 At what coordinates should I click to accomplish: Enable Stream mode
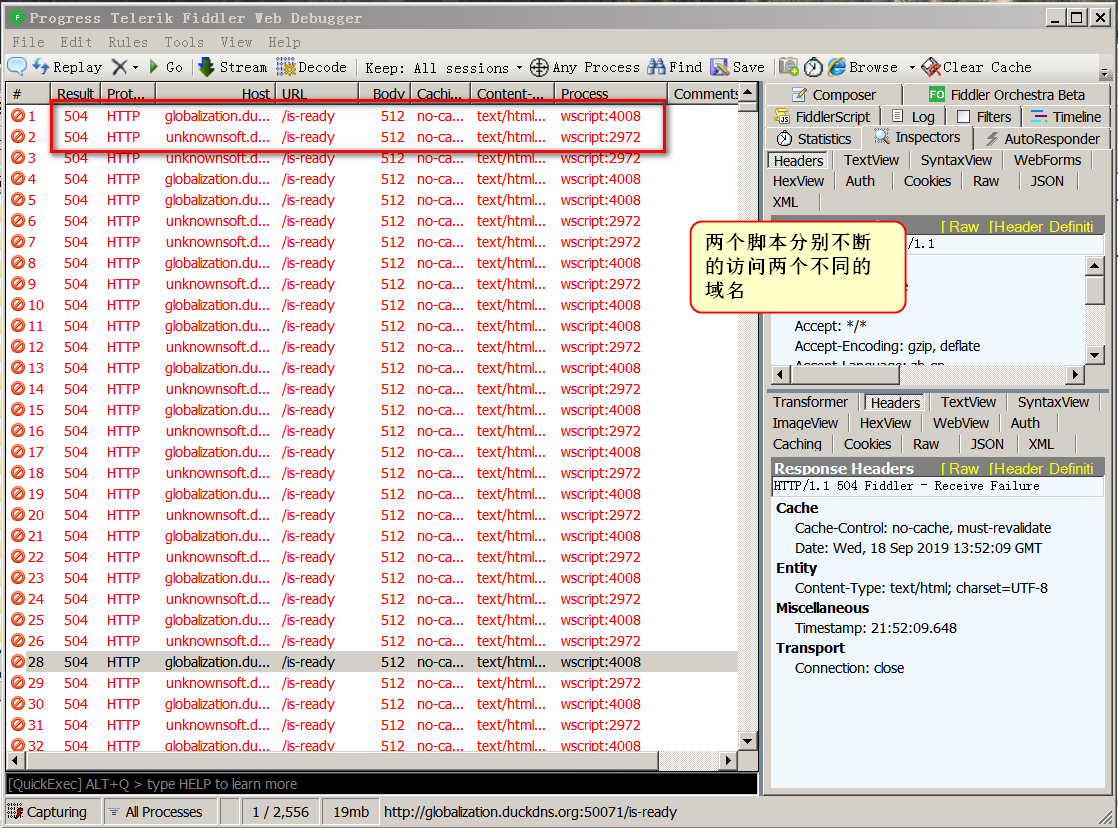click(x=232, y=67)
